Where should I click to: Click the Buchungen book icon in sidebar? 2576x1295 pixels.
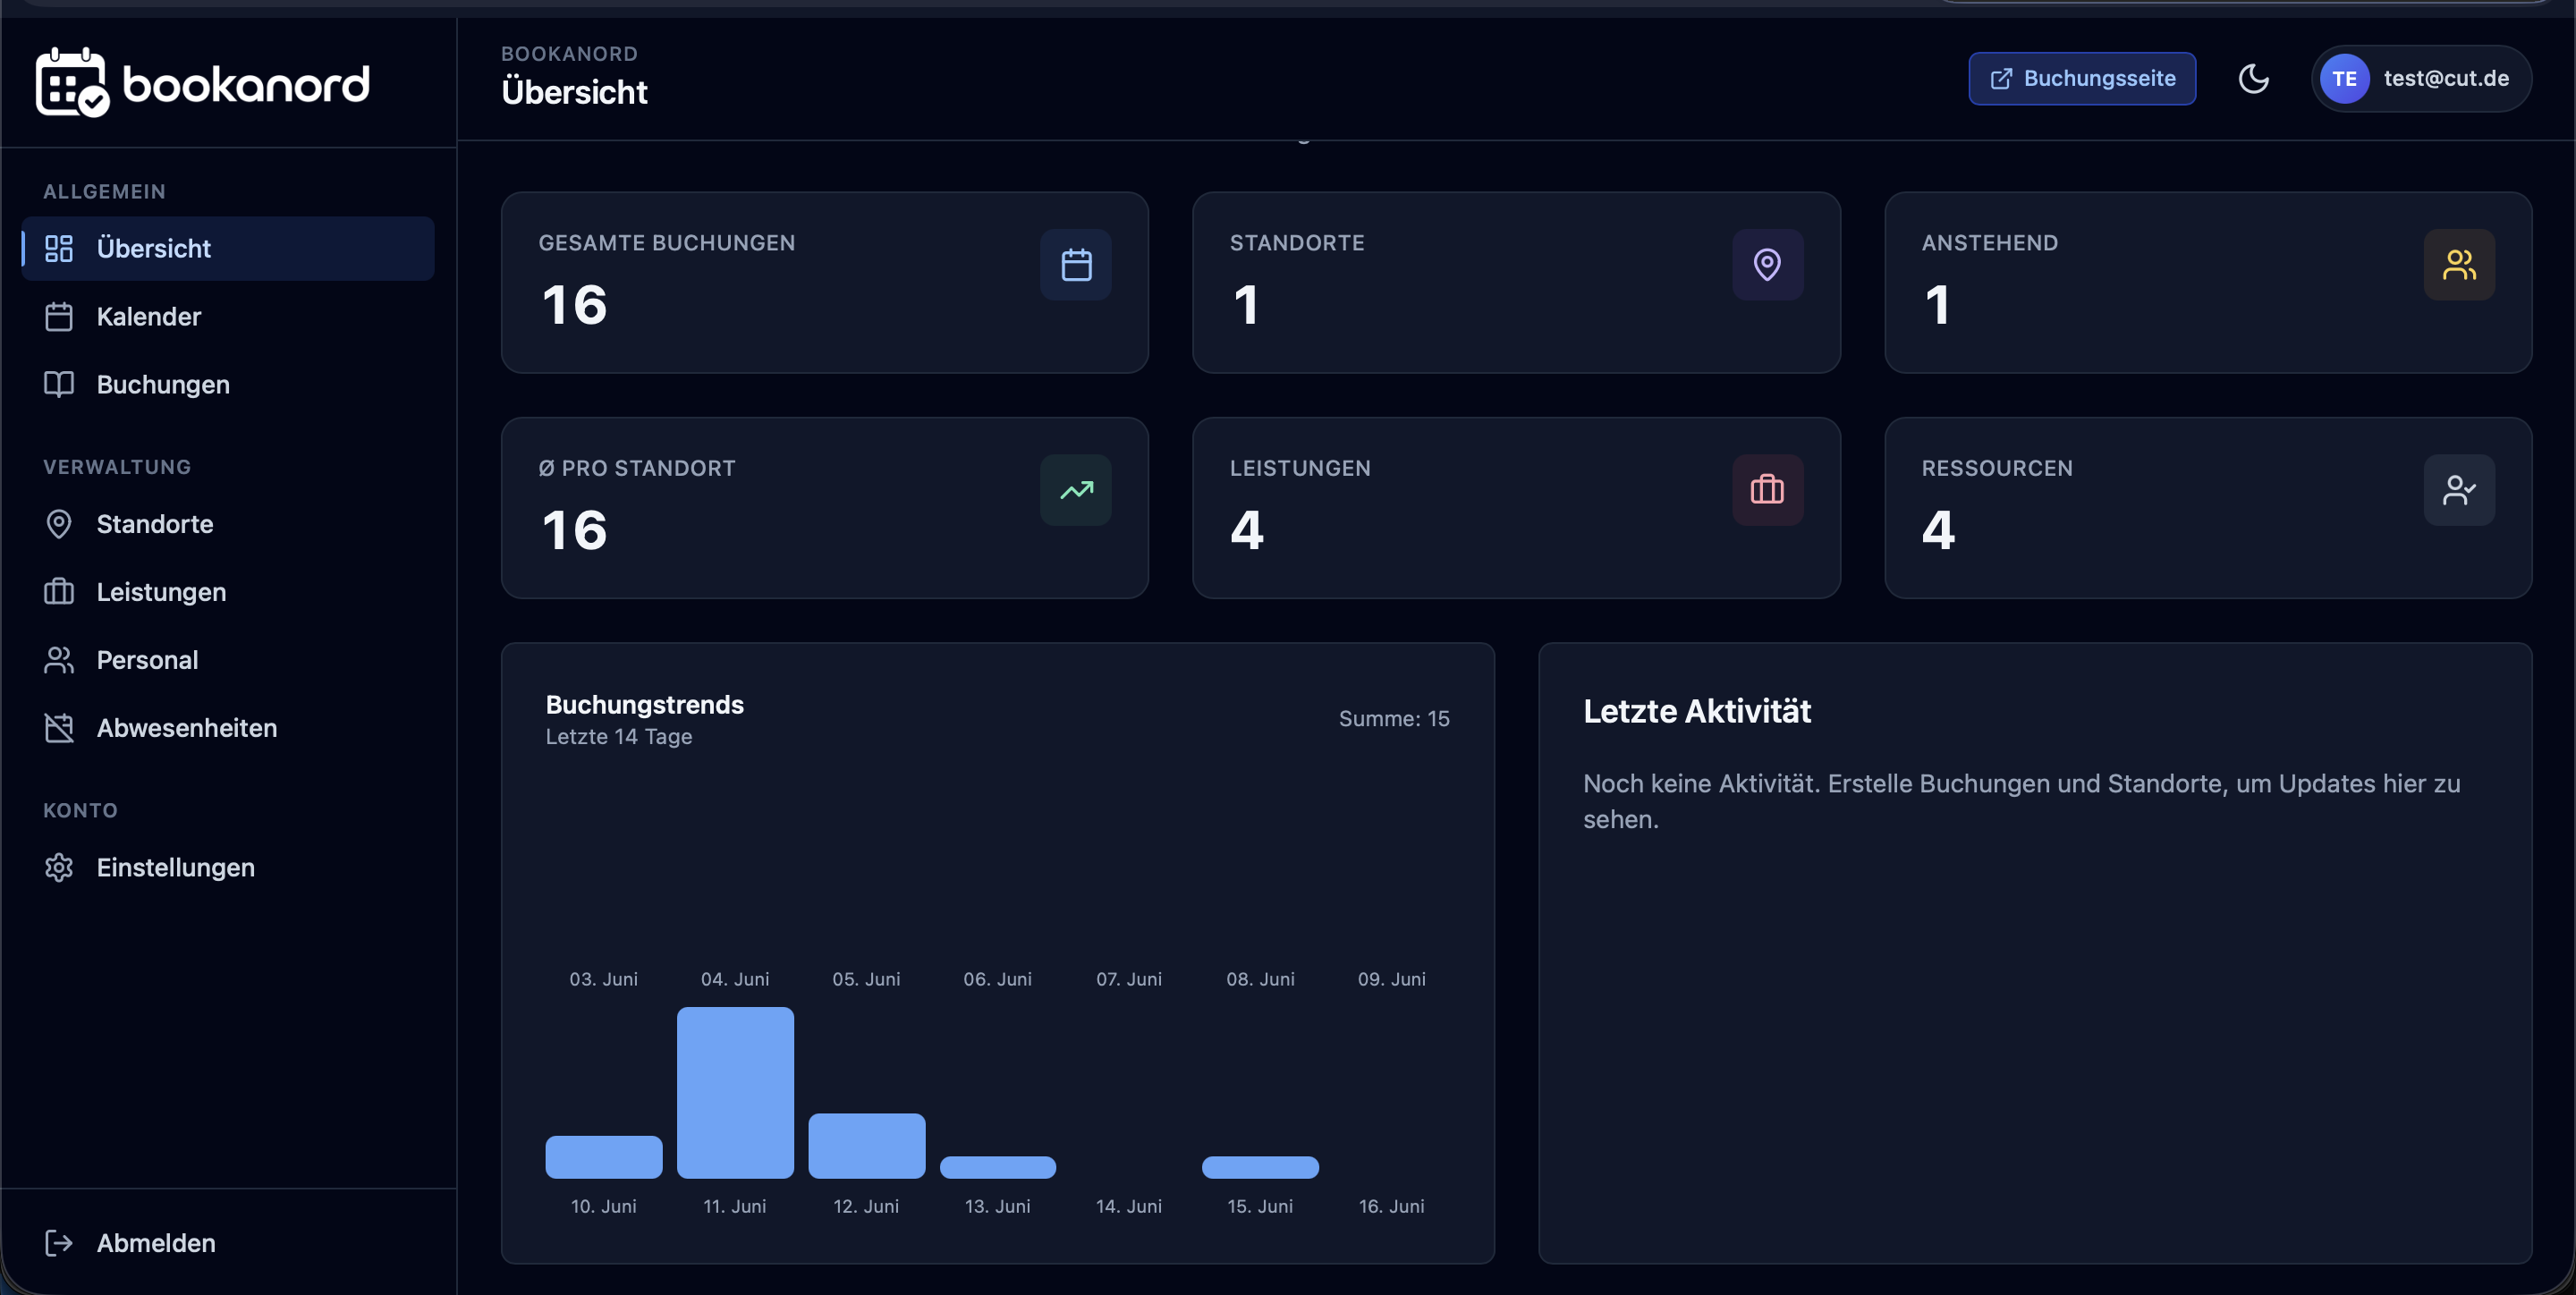[x=59, y=384]
